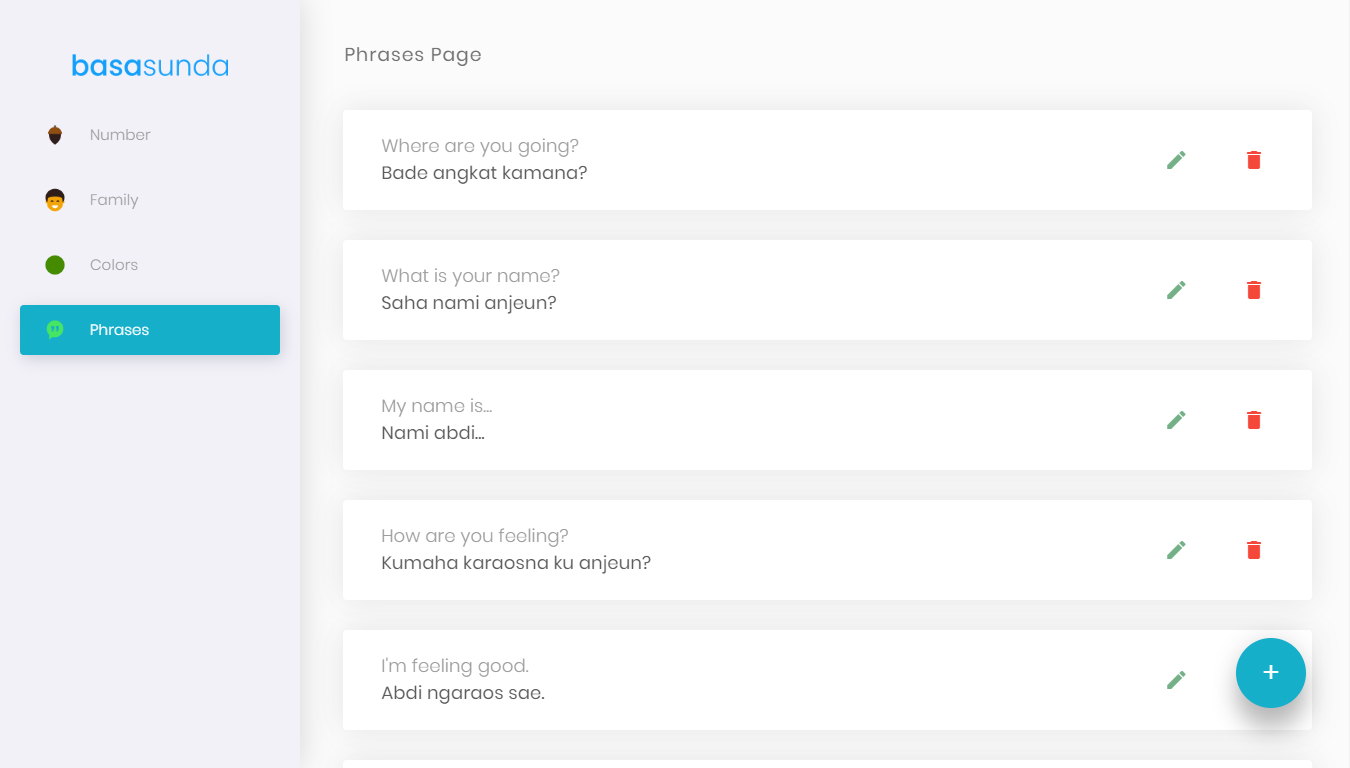Viewport: 1350px width, 768px height.
Task: Edit the "I'm feeling good." phrase
Action: (x=1176, y=680)
